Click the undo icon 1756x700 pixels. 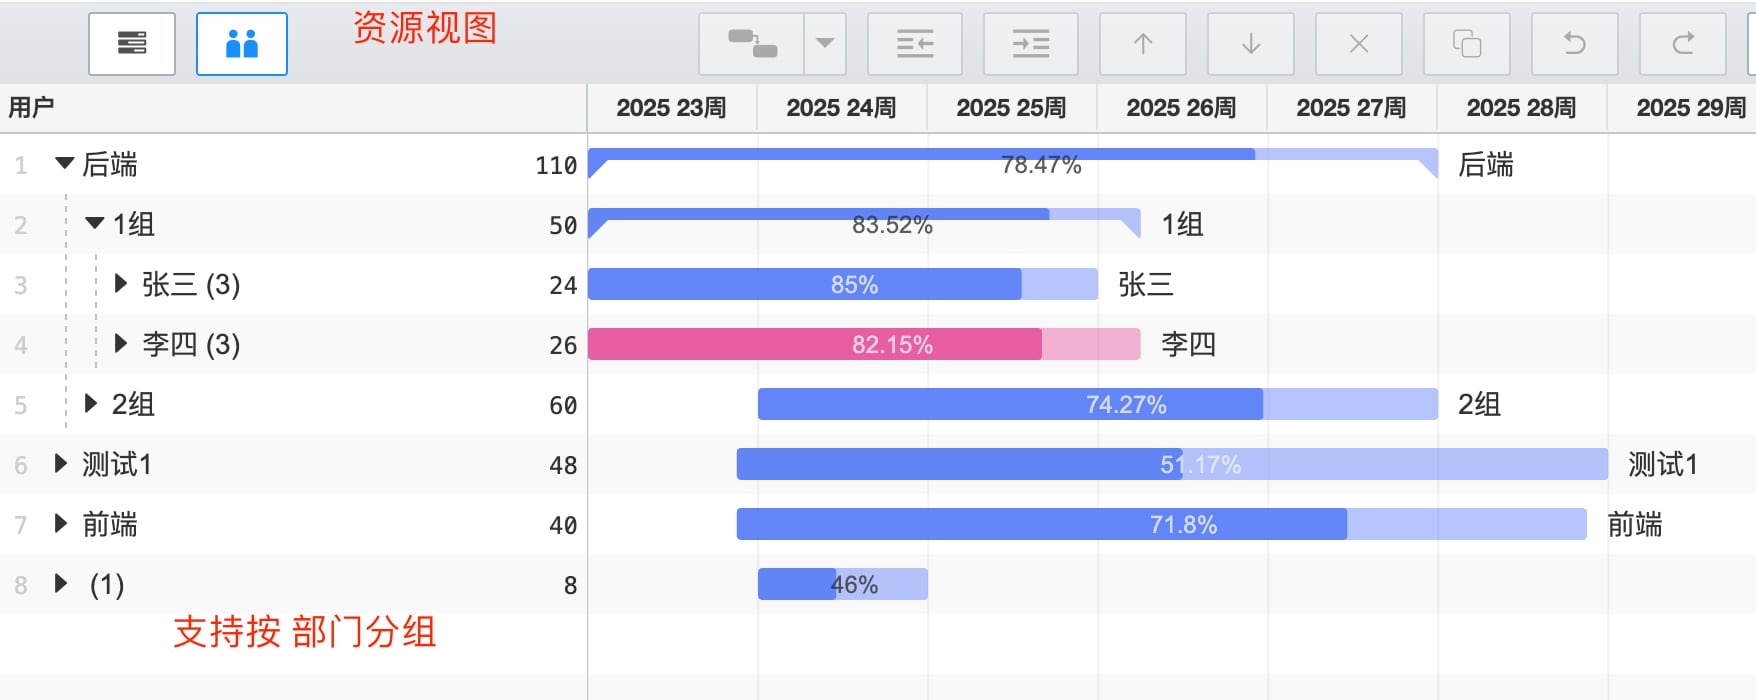(1575, 44)
